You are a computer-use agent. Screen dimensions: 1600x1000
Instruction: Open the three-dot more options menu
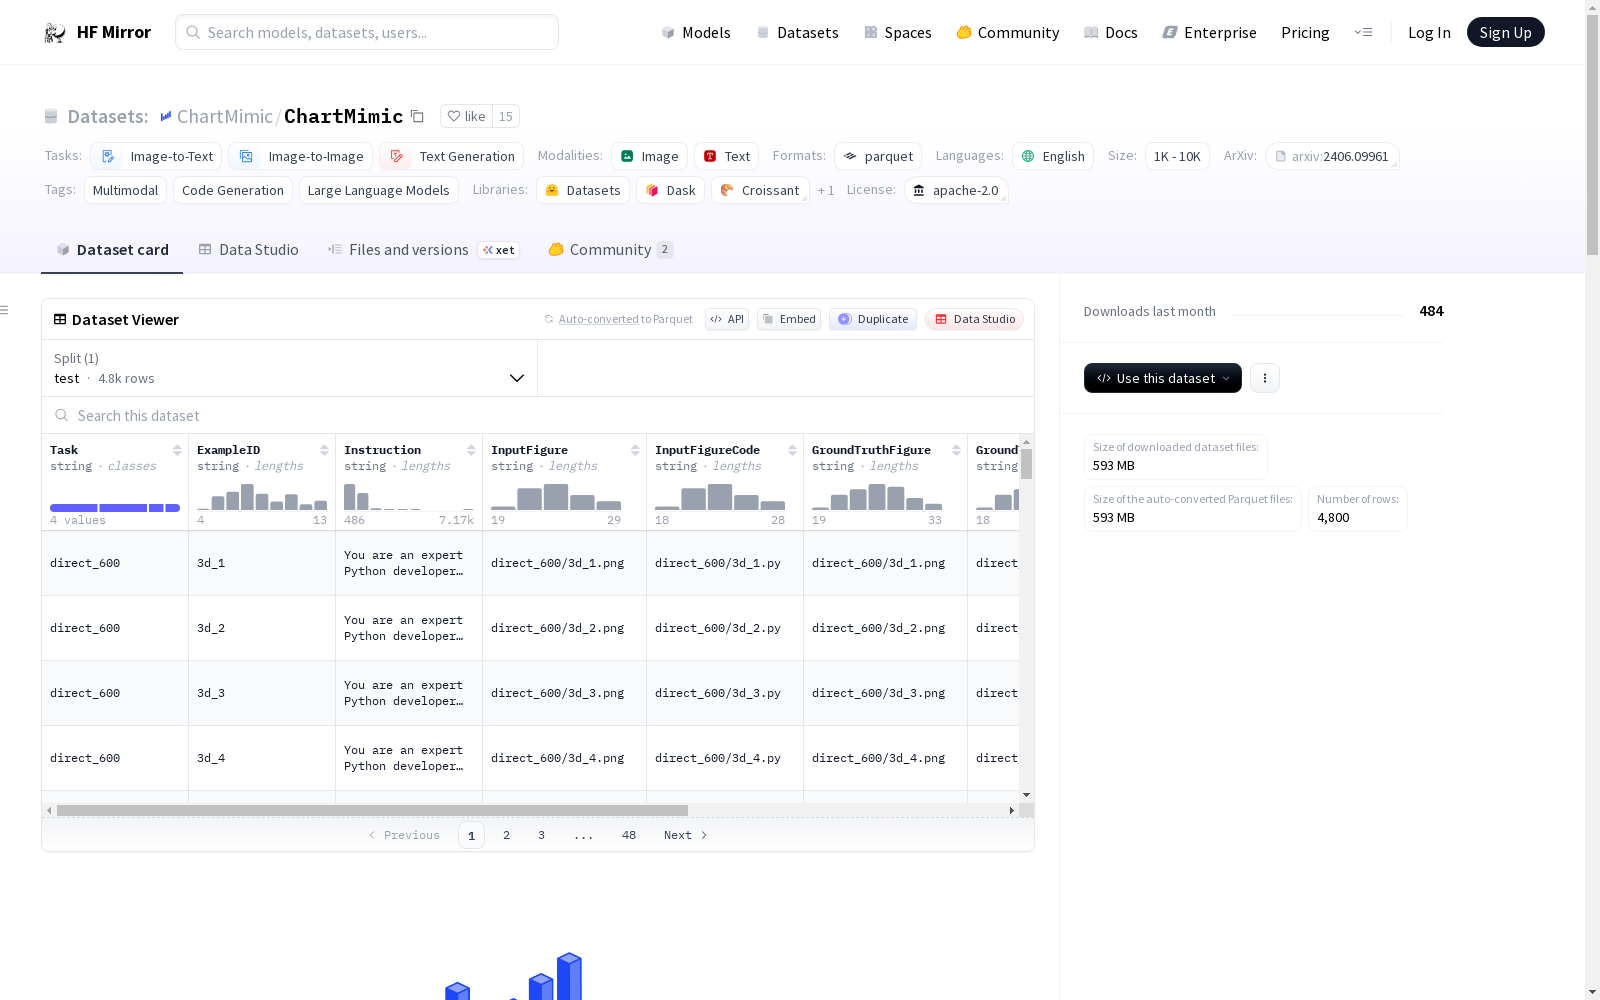(1265, 378)
